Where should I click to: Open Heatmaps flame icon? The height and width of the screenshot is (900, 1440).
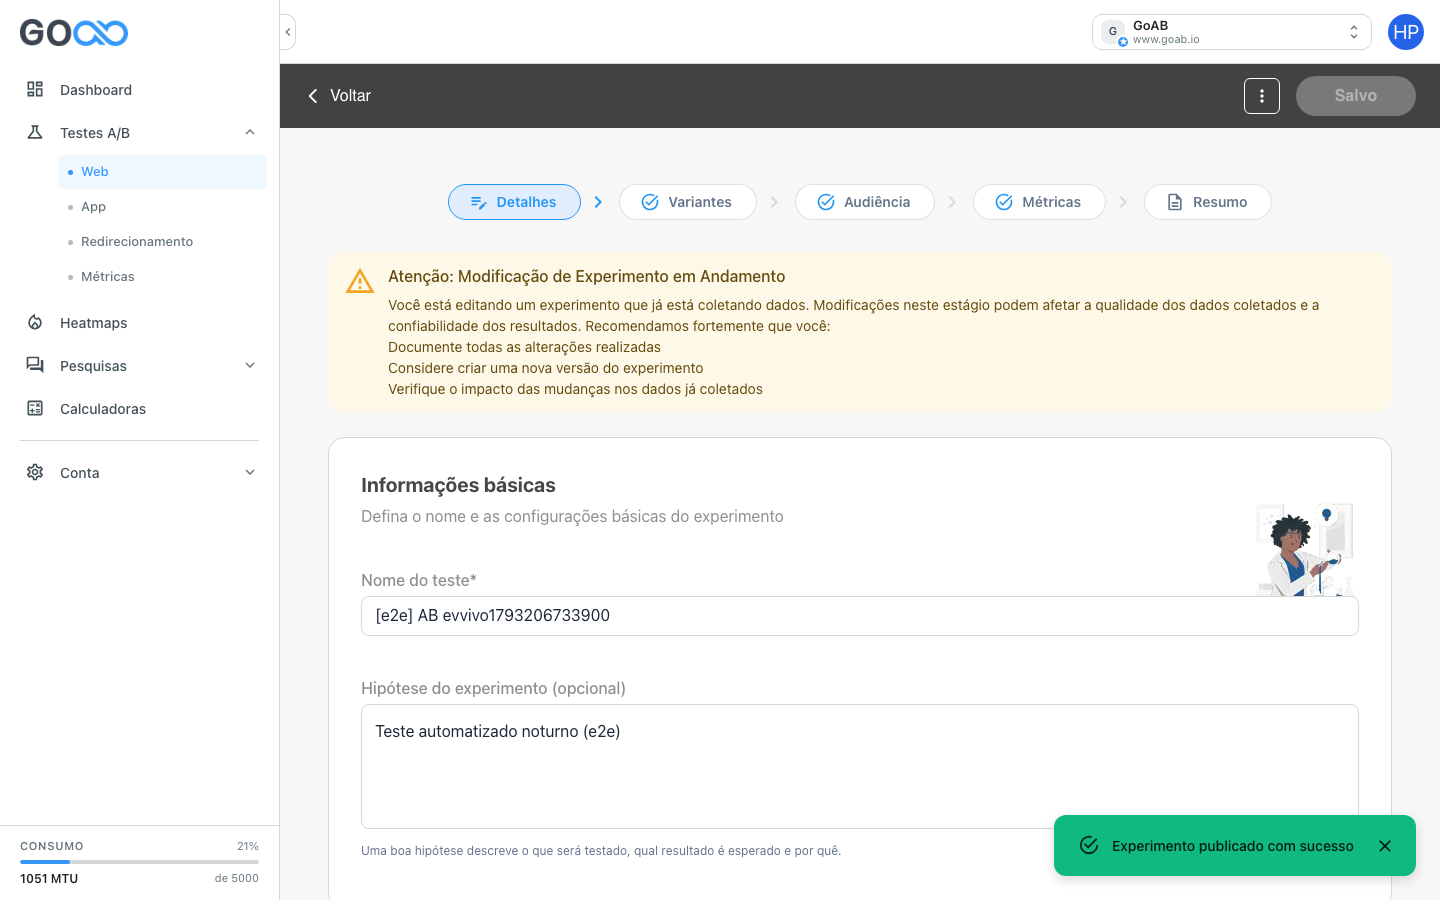35,322
